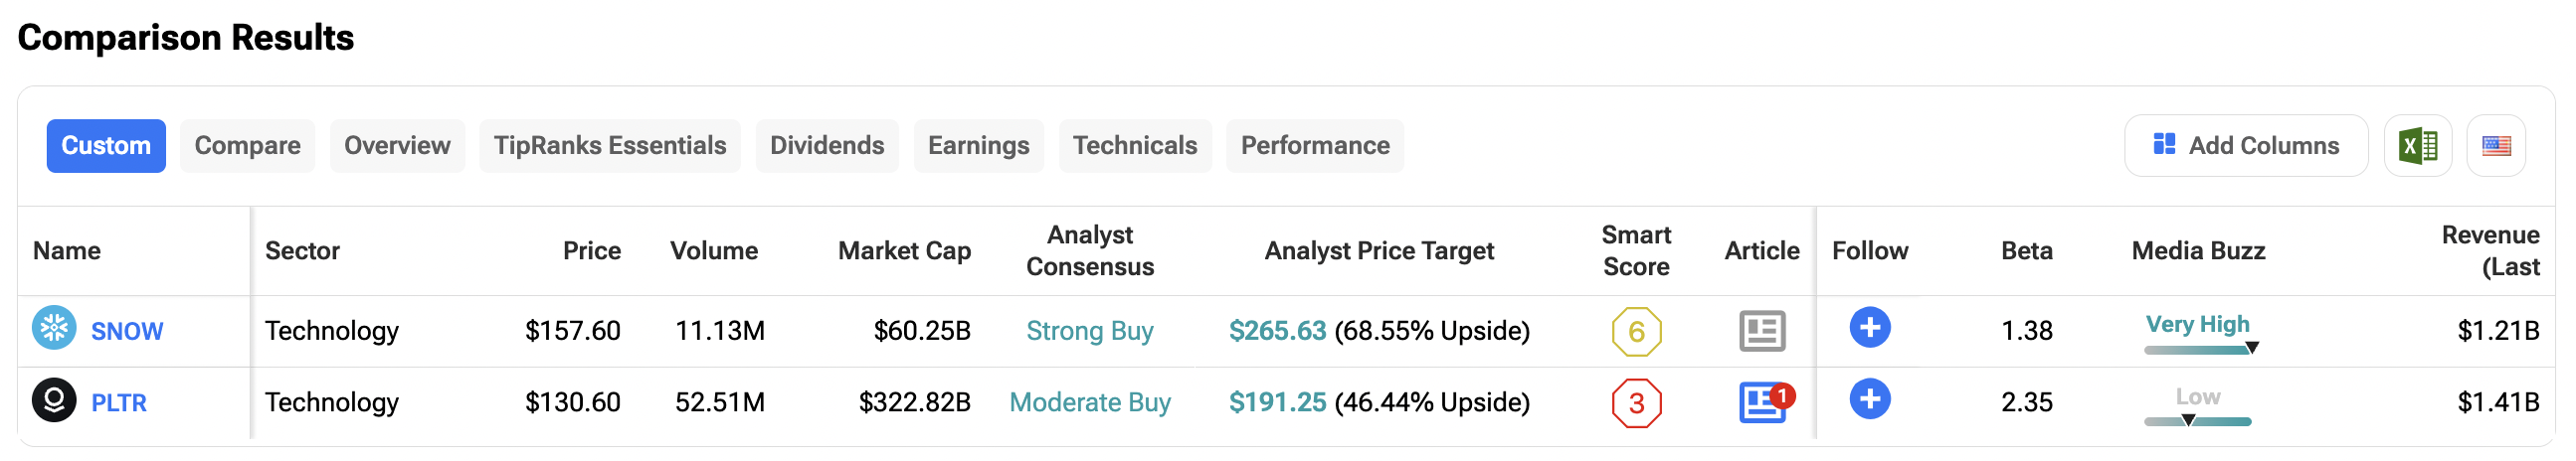Viewport: 2576px width, 461px height.
Task: Sort by the Market Cap column header
Action: [904, 251]
